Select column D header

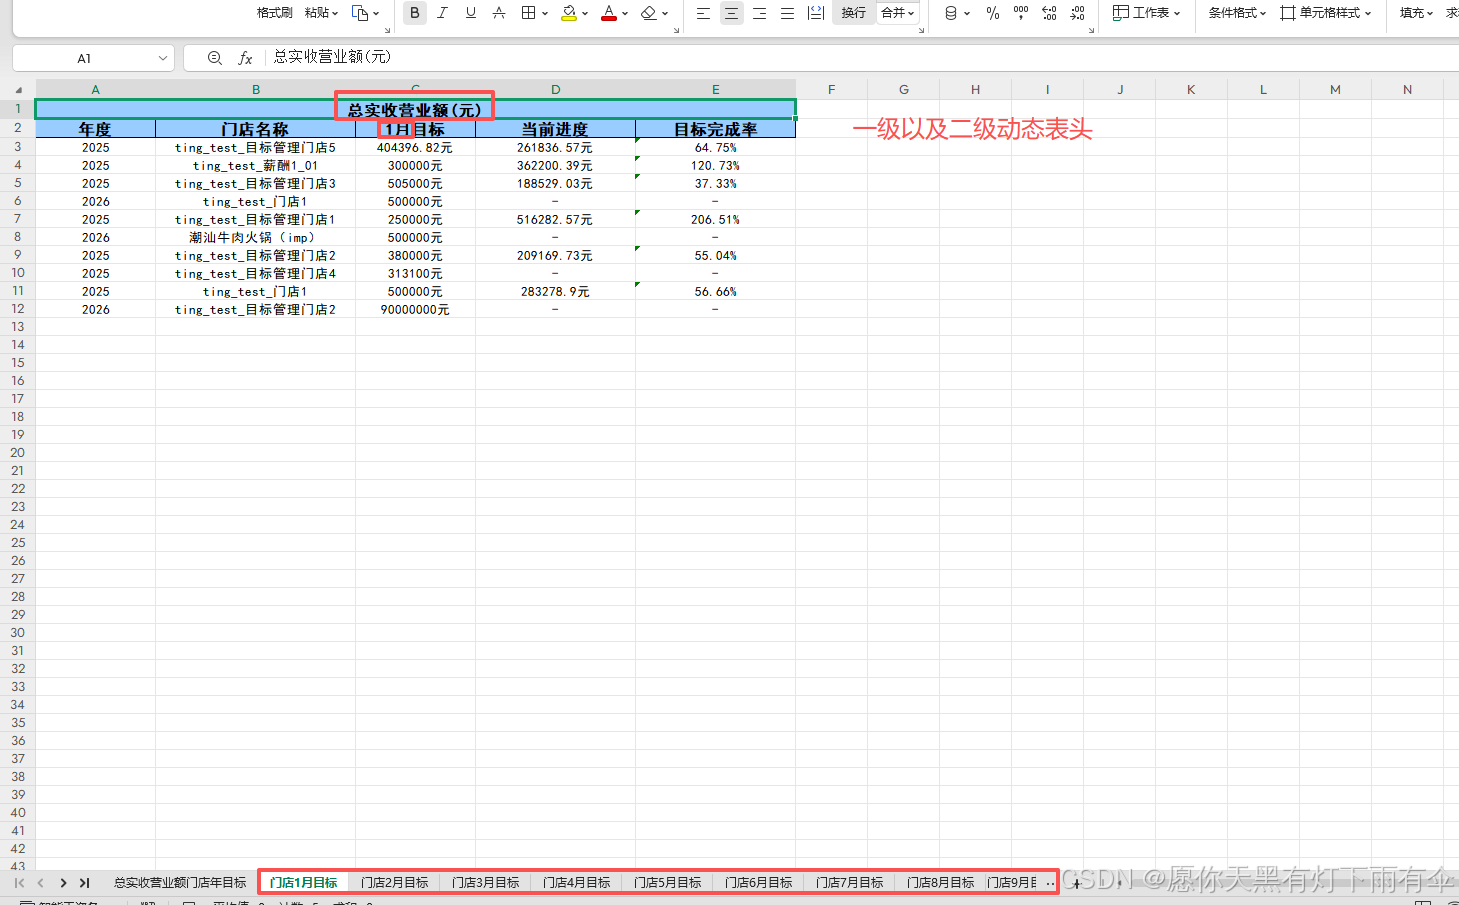(x=555, y=90)
